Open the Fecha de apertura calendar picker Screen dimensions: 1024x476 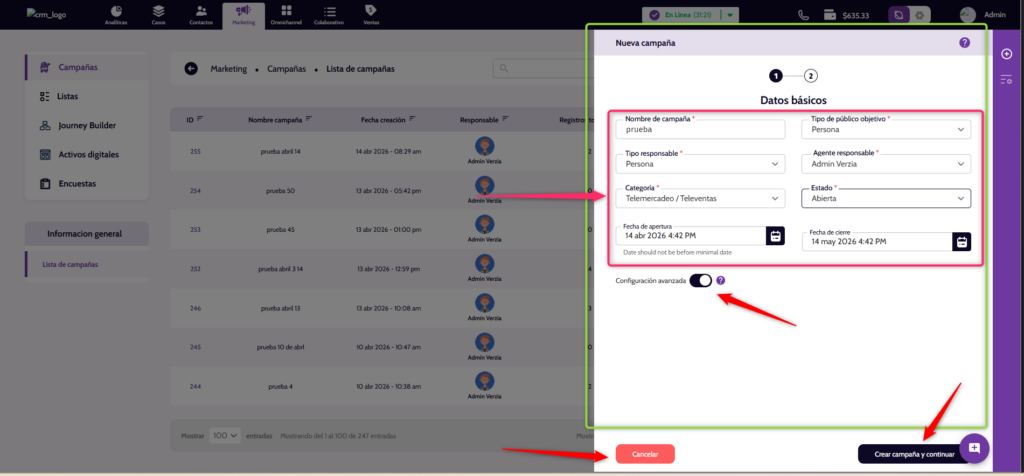pyautogui.click(x=775, y=236)
